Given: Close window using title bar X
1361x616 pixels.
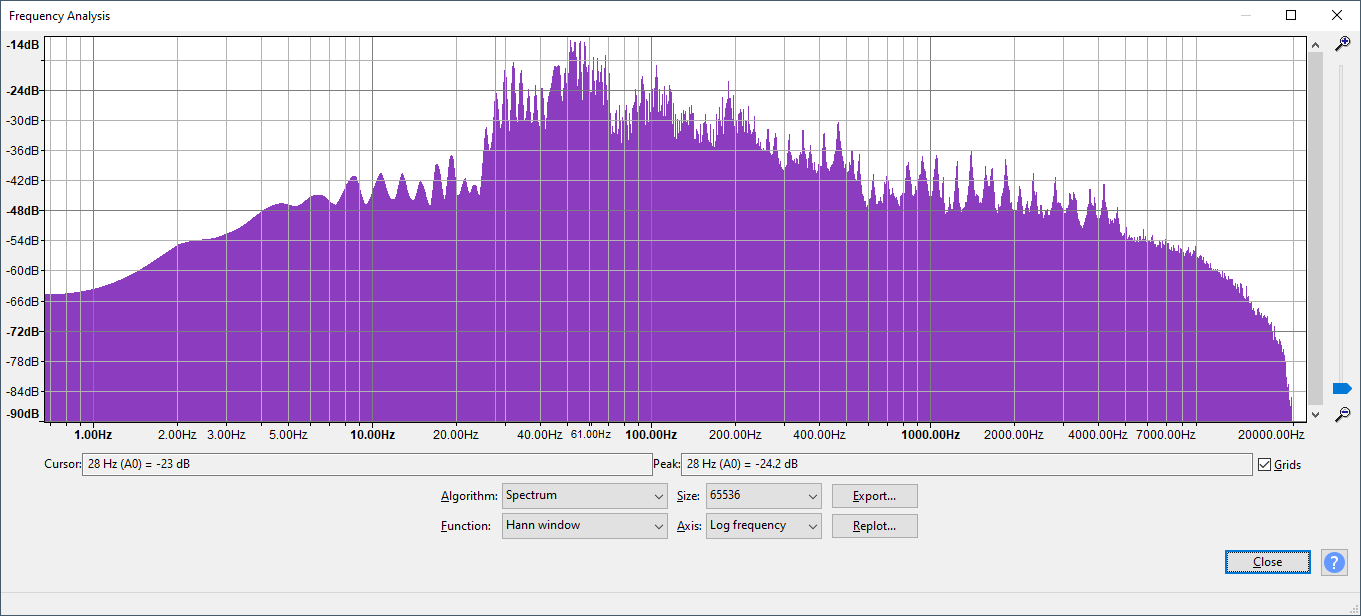Looking at the screenshot, I should pyautogui.click(x=1336, y=15).
